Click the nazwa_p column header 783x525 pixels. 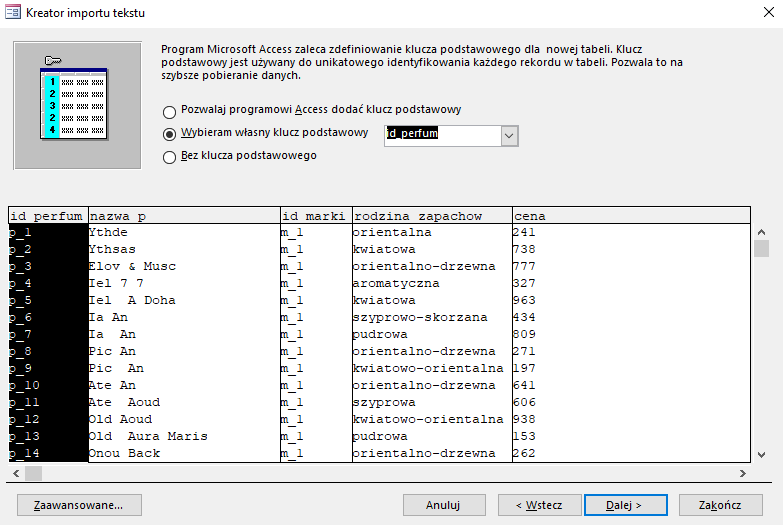184,216
